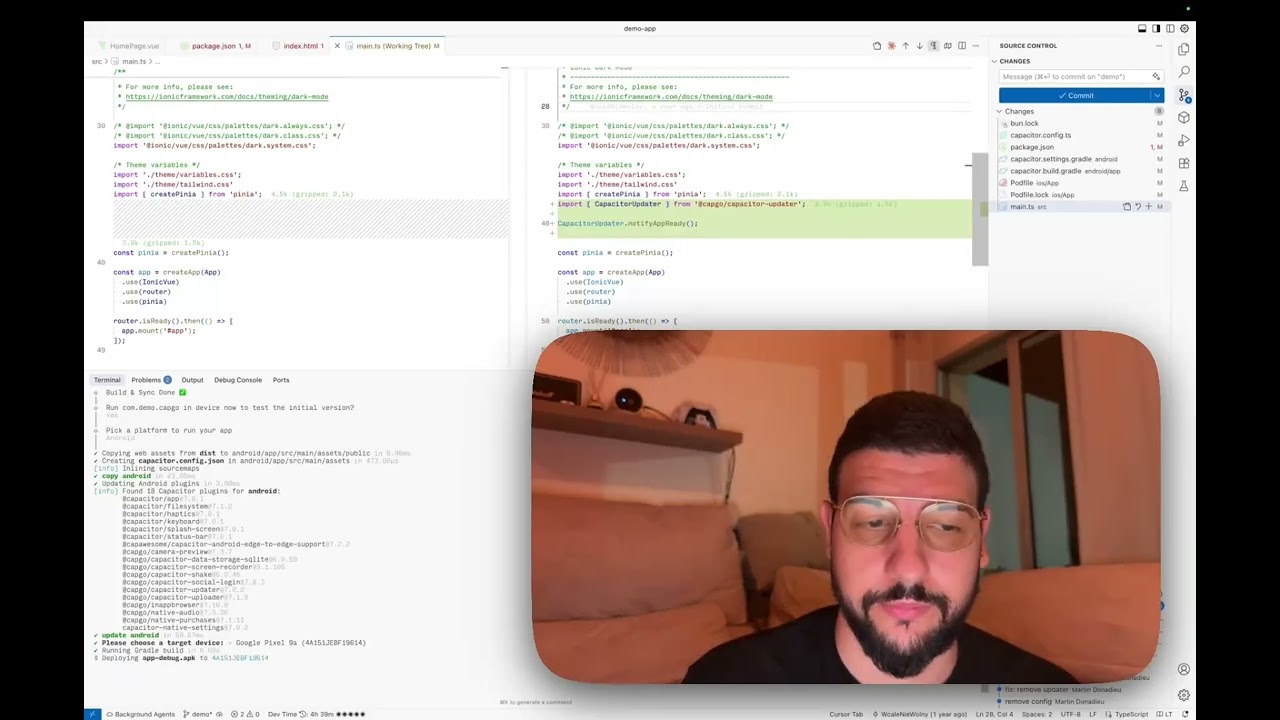Collapse the CHANGES section header
Image resolution: width=1280 pixels, height=720 pixels.
coord(1014,61)
